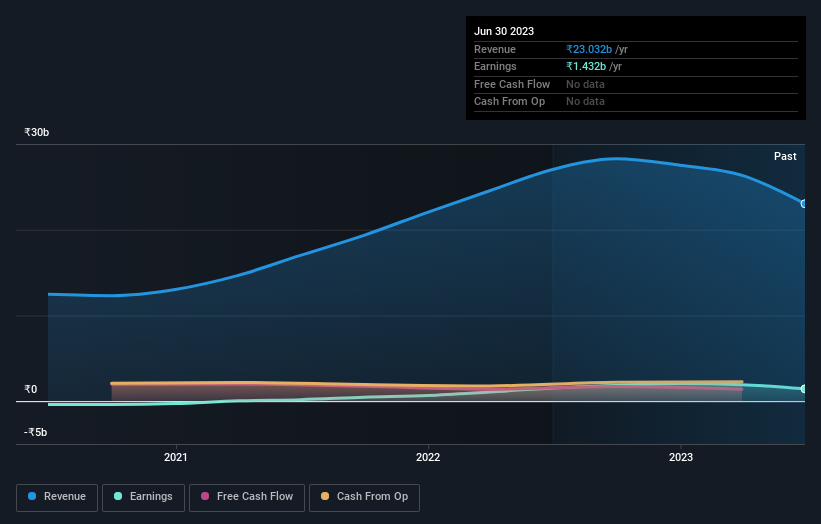Toggle the Earnings series legend button

pyautogui.click(x=143, y=497)
